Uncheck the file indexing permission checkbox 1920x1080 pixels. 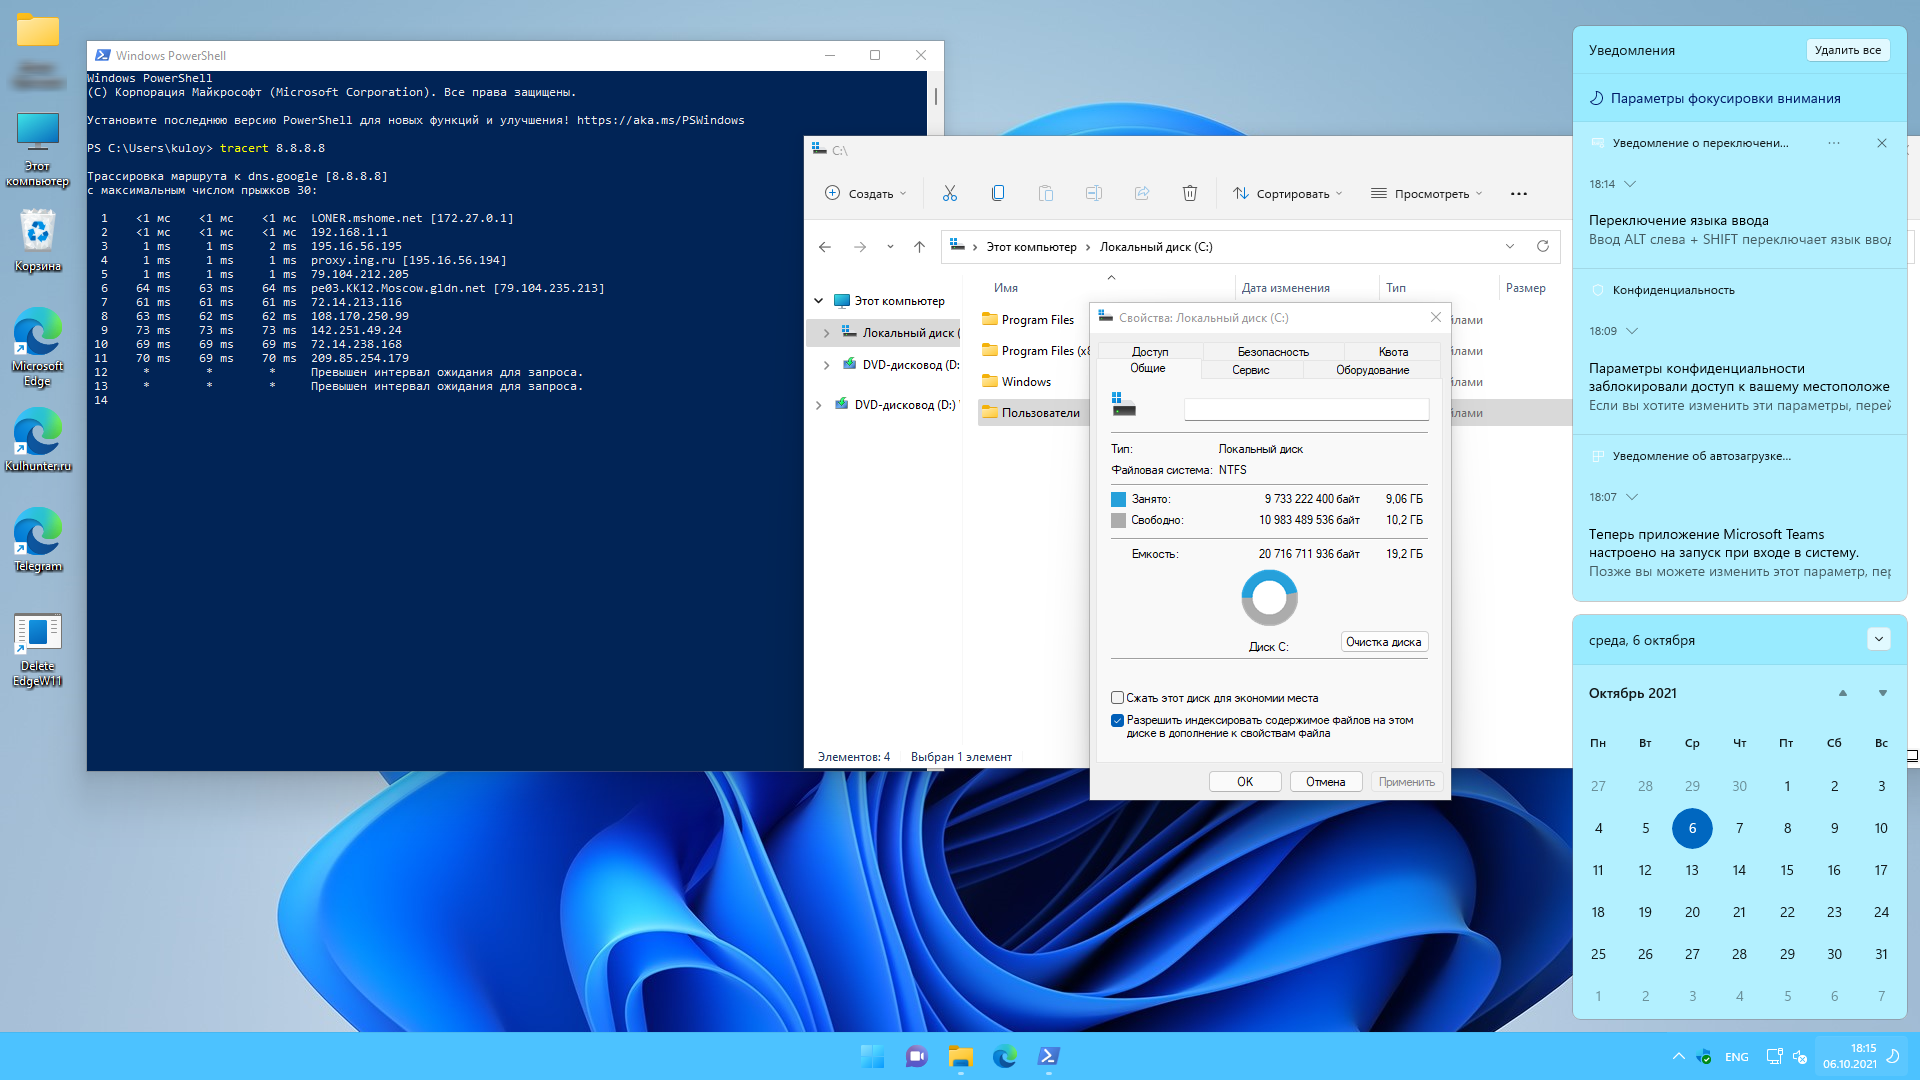click(1117, 720)
